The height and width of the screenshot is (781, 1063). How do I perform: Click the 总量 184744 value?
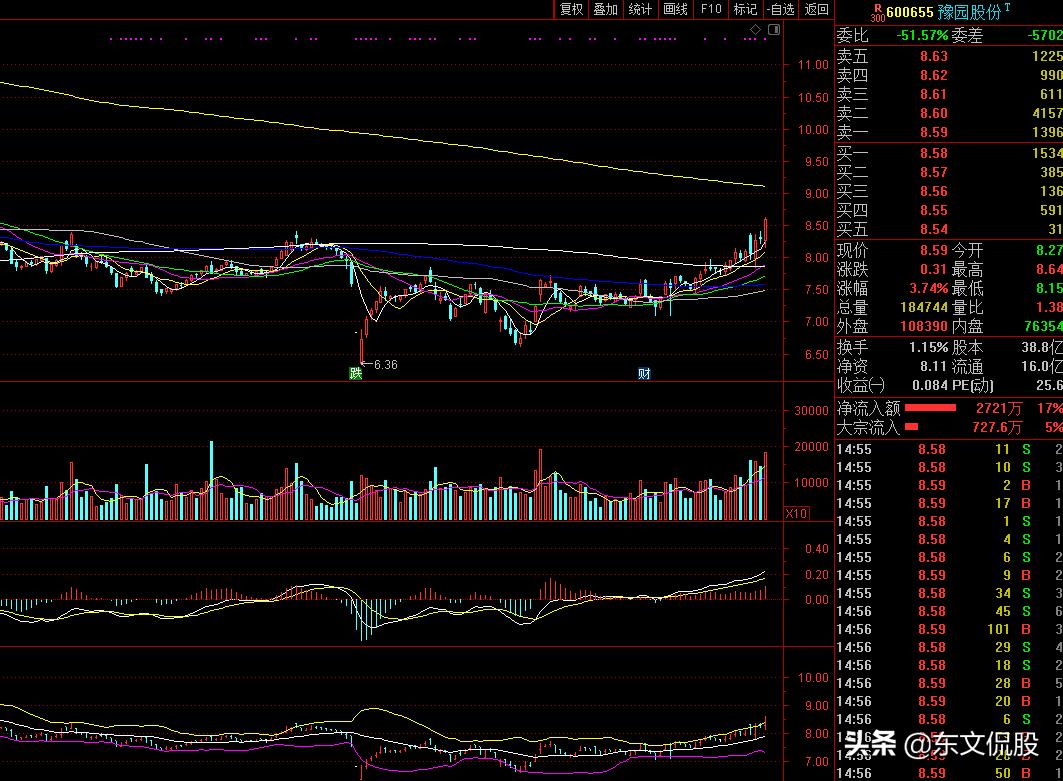(x=924, y=307)
